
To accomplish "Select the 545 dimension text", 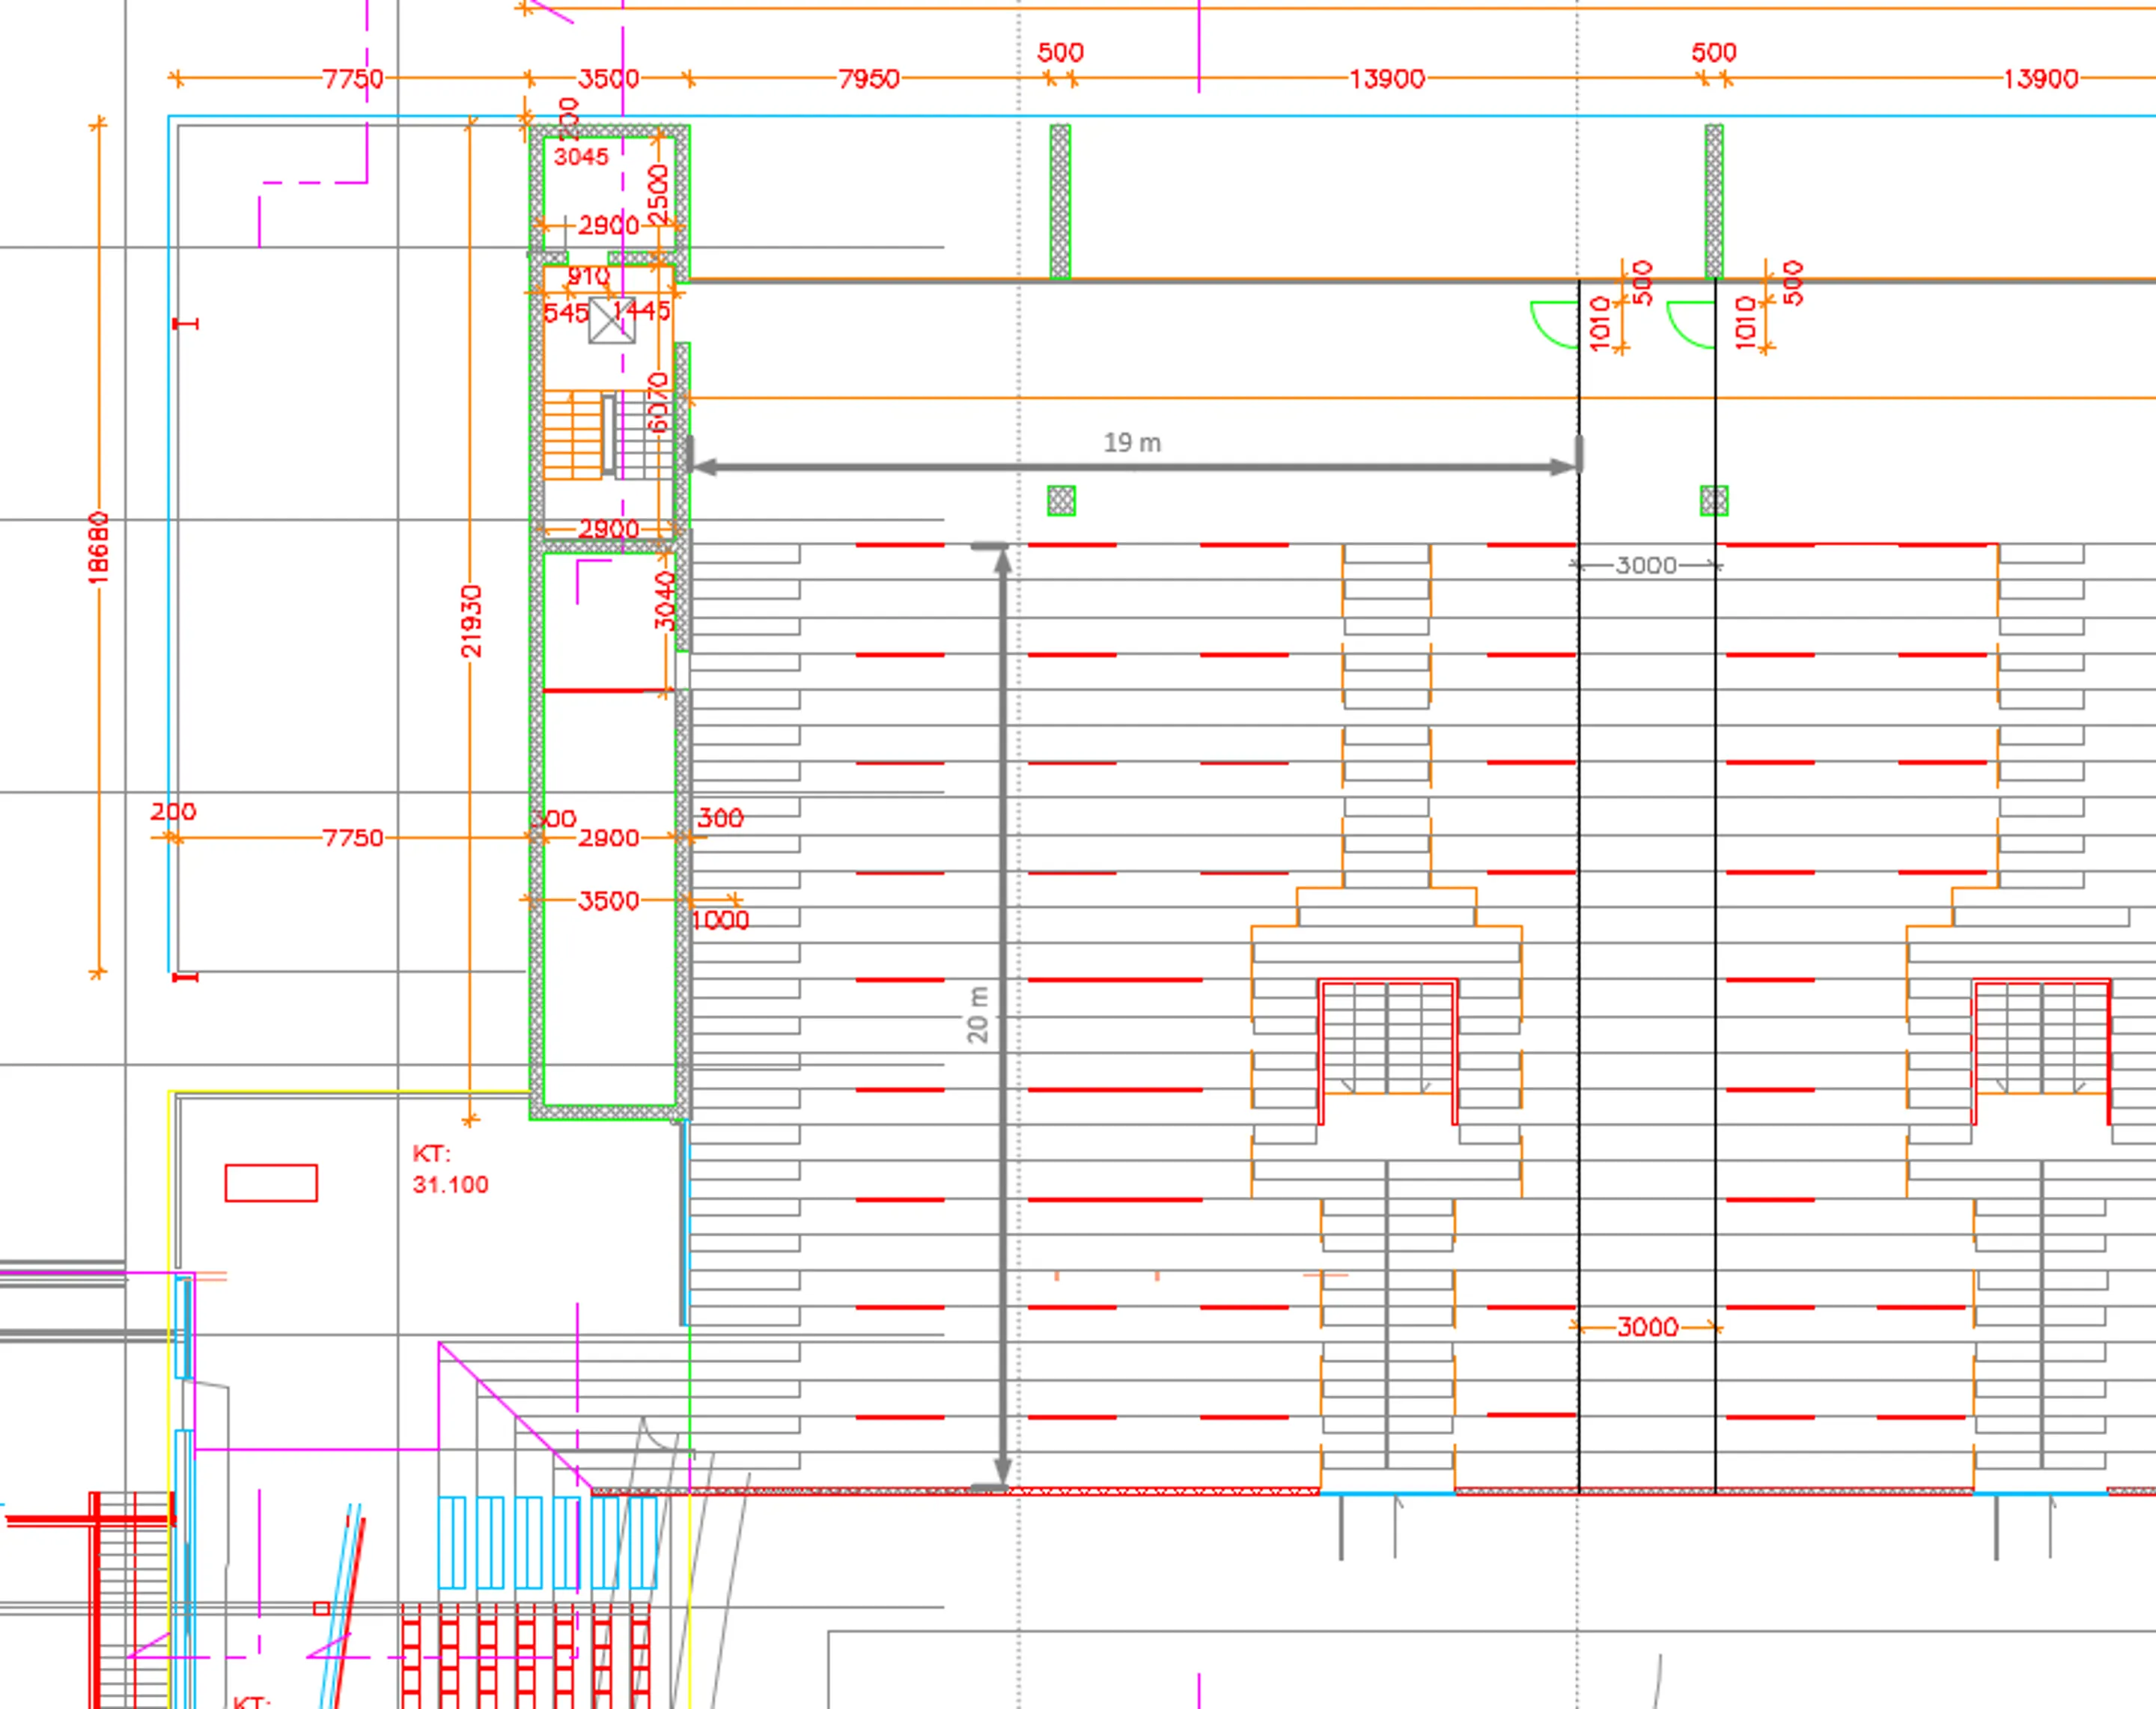I will 566,313.
